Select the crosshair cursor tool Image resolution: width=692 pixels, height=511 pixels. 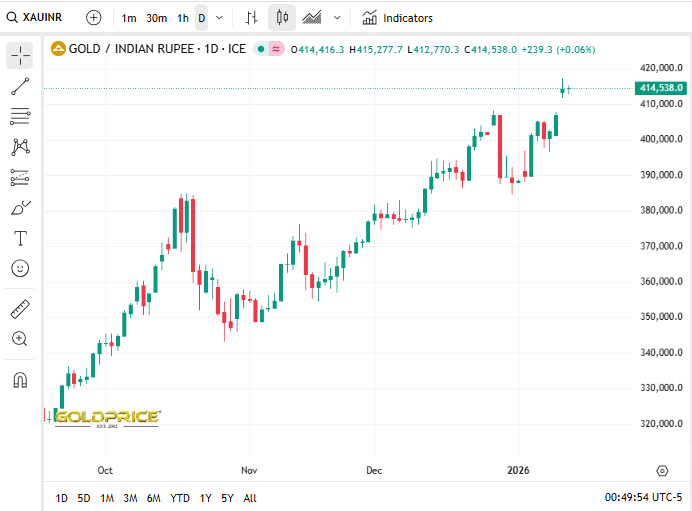click(x=20, y=56)
